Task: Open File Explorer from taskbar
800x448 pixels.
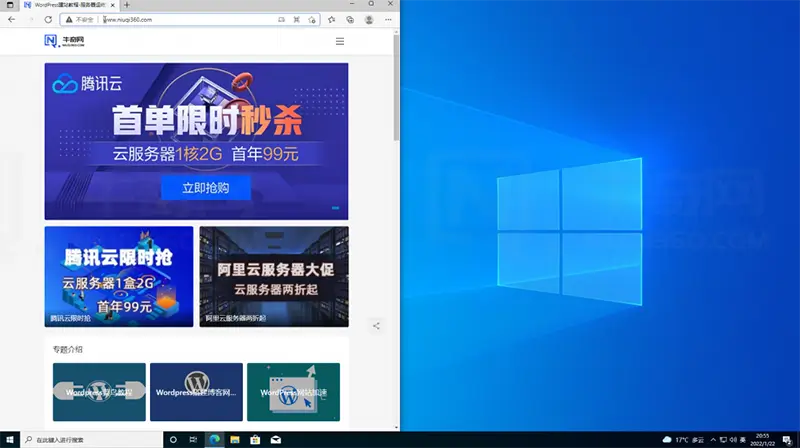Action: [x=235, y=439]
